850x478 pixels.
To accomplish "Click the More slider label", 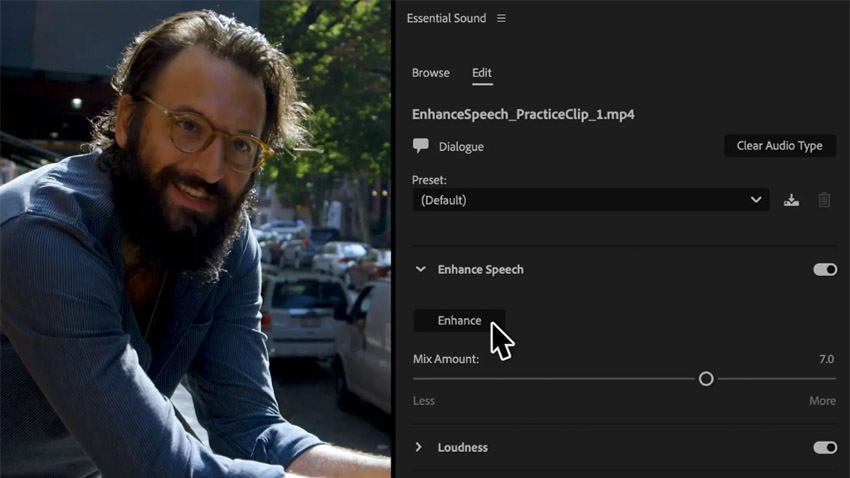I will click(822, 401).
